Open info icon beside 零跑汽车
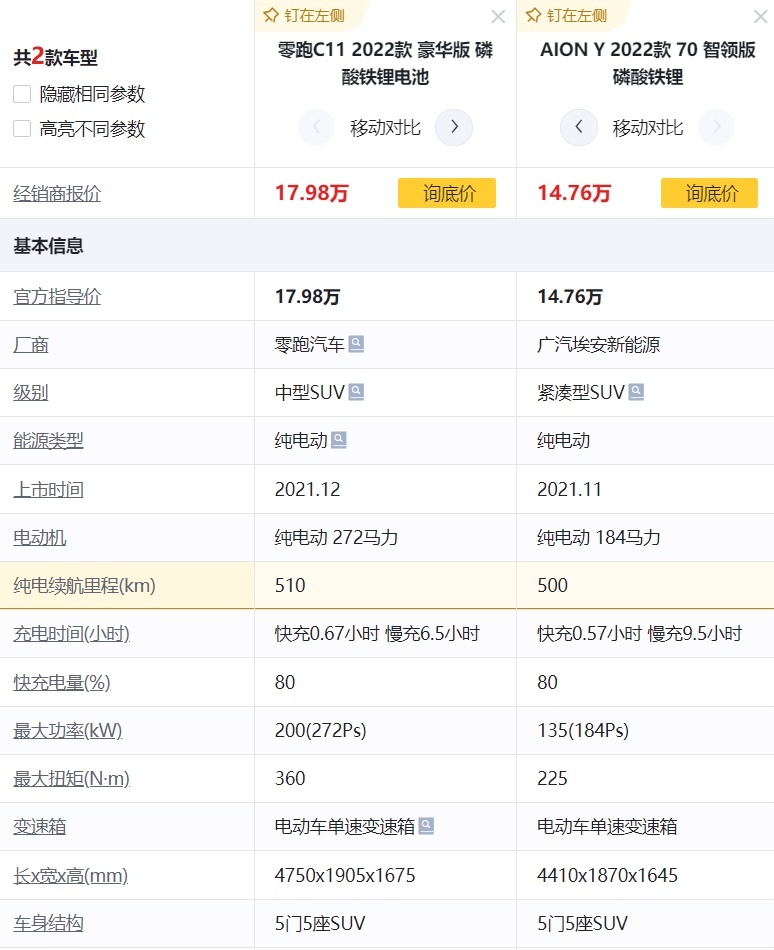The width and height of the screenshot is (774, 950). click(x=357, y=344)
